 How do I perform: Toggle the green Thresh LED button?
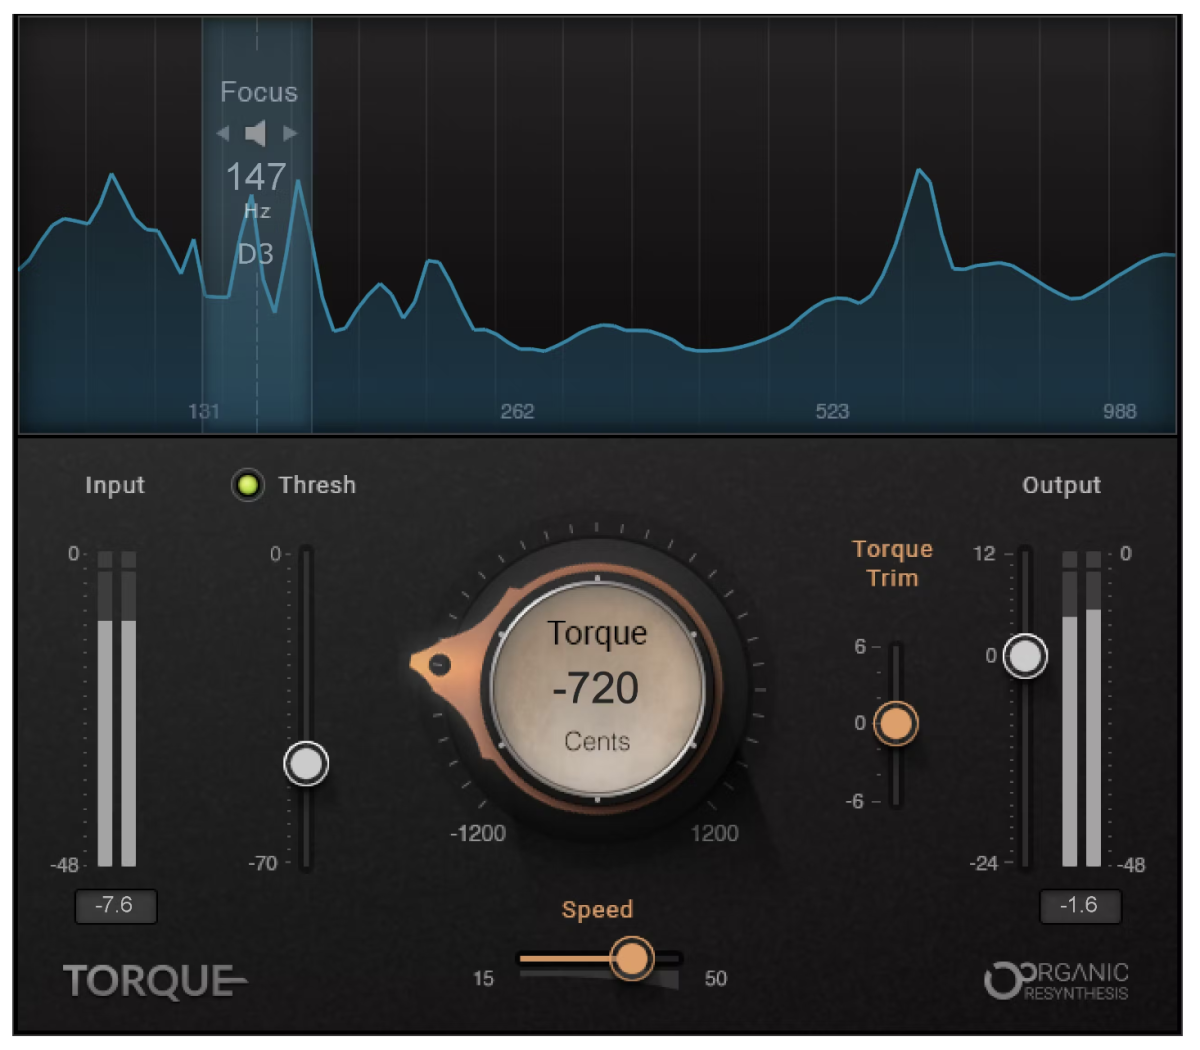[x=247, y=485]
